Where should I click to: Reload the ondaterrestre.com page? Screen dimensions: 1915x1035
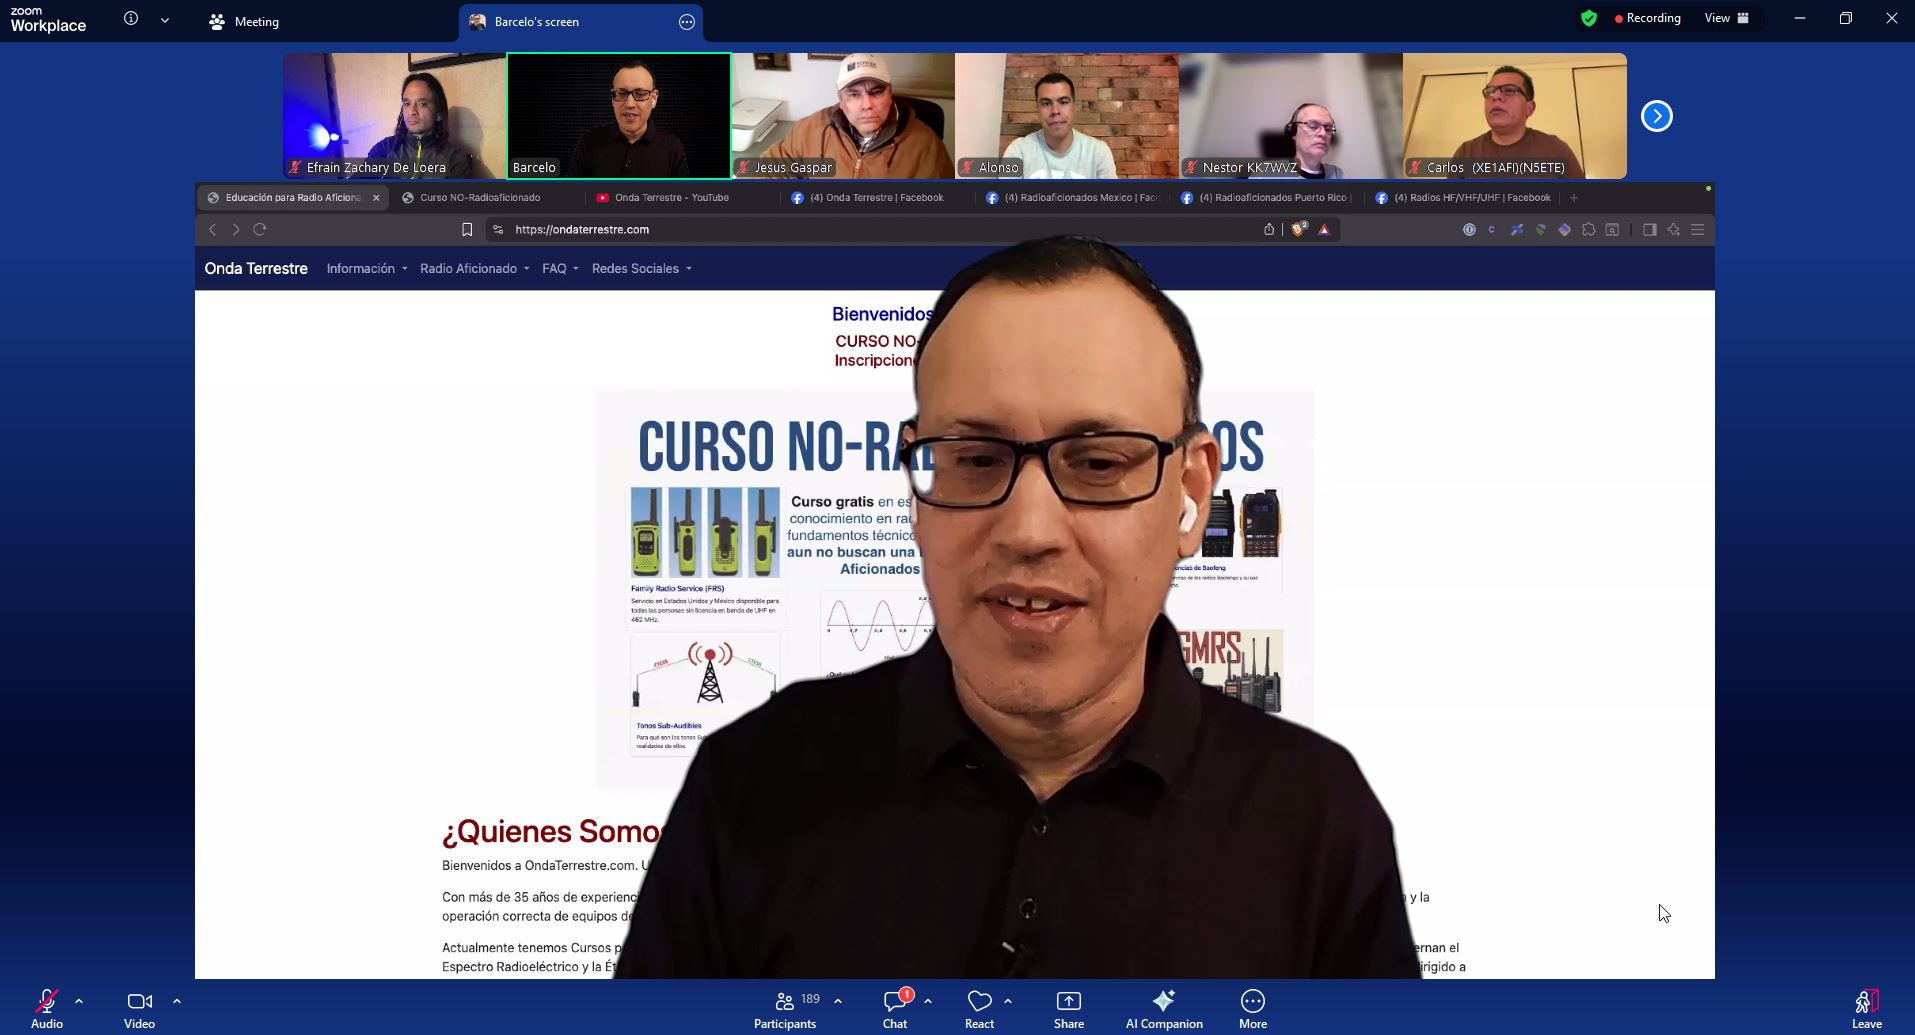pyautogui.click(x=260, y=229)
